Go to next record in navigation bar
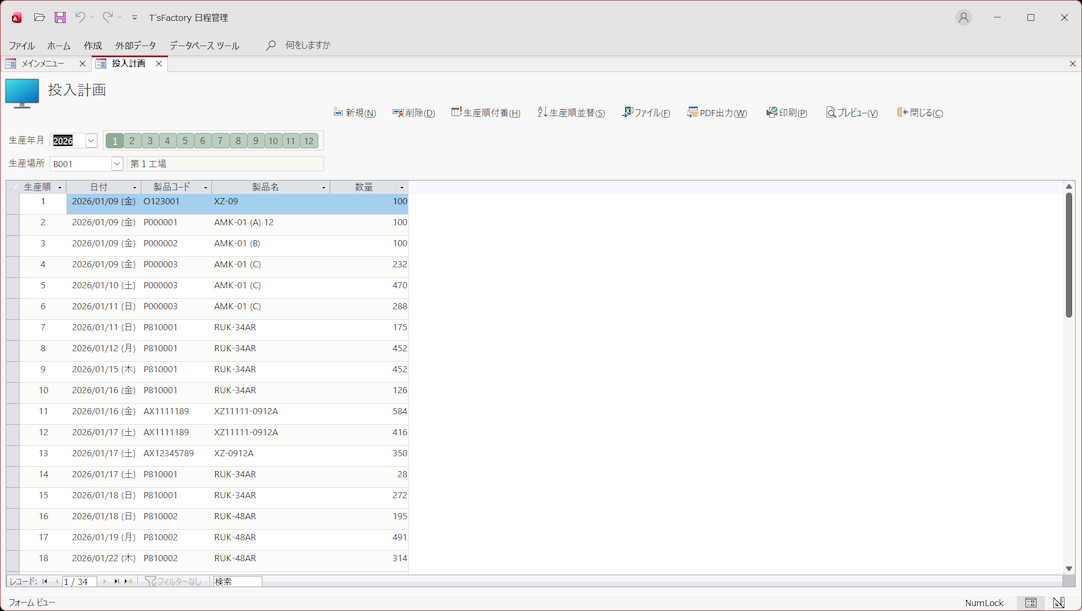Viewport: 1082px width, 611px height. 104,581
